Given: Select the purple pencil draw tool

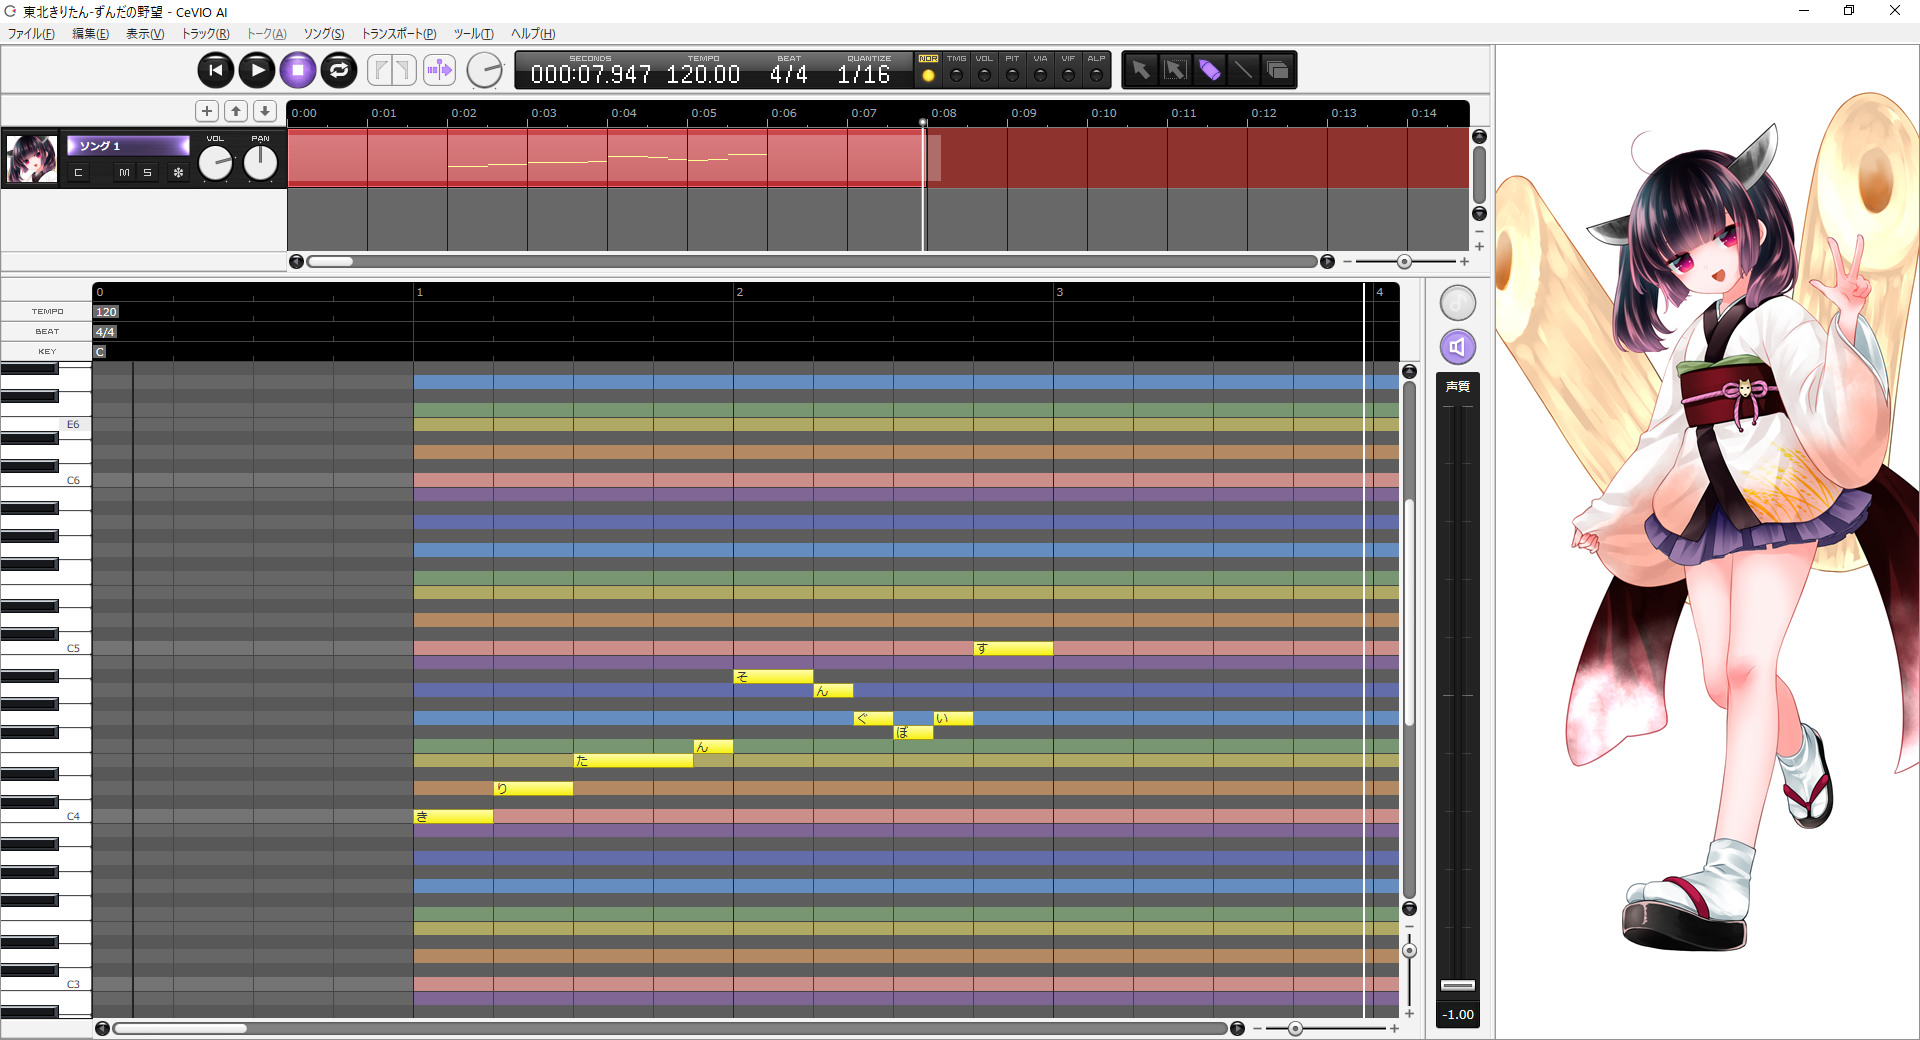Looking at the screenshot, I should coord(1209,70).
